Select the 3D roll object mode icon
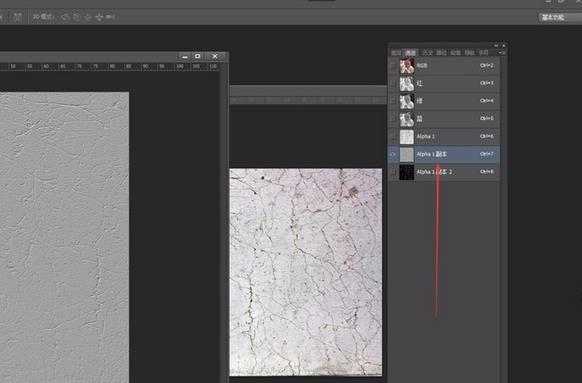 tap(76, 17)
